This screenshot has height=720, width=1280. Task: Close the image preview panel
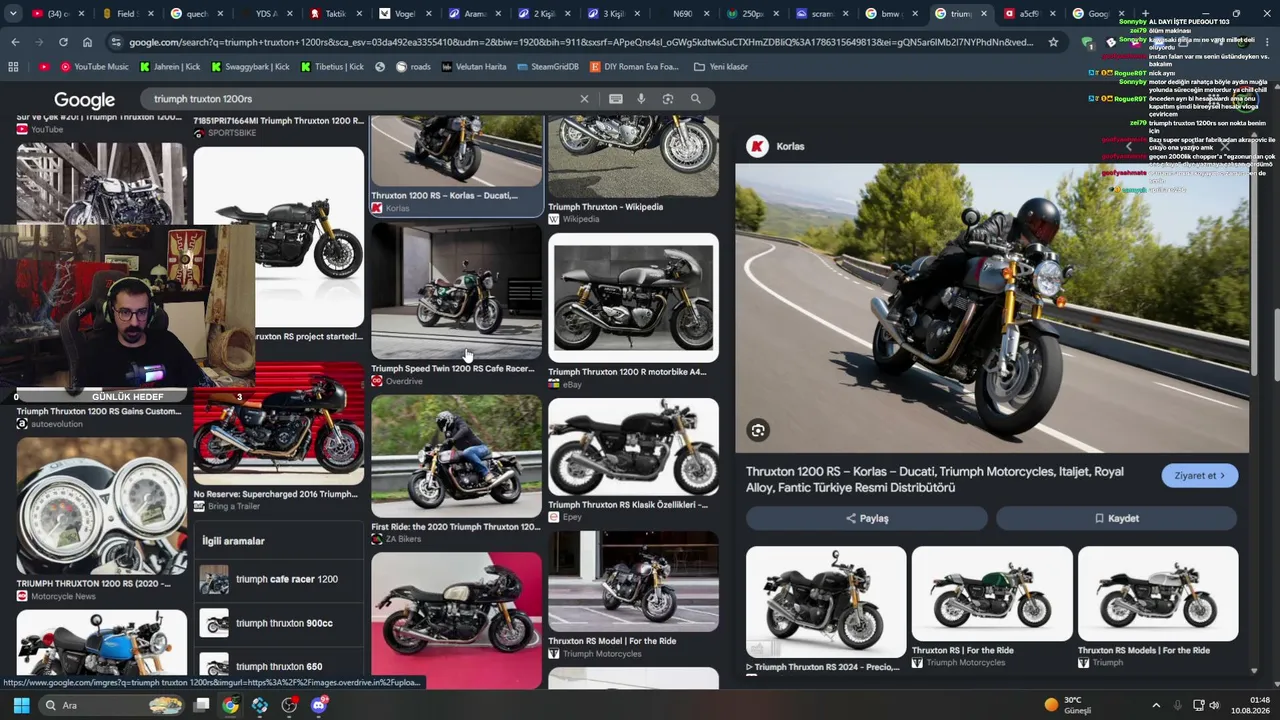(1225, 146)
